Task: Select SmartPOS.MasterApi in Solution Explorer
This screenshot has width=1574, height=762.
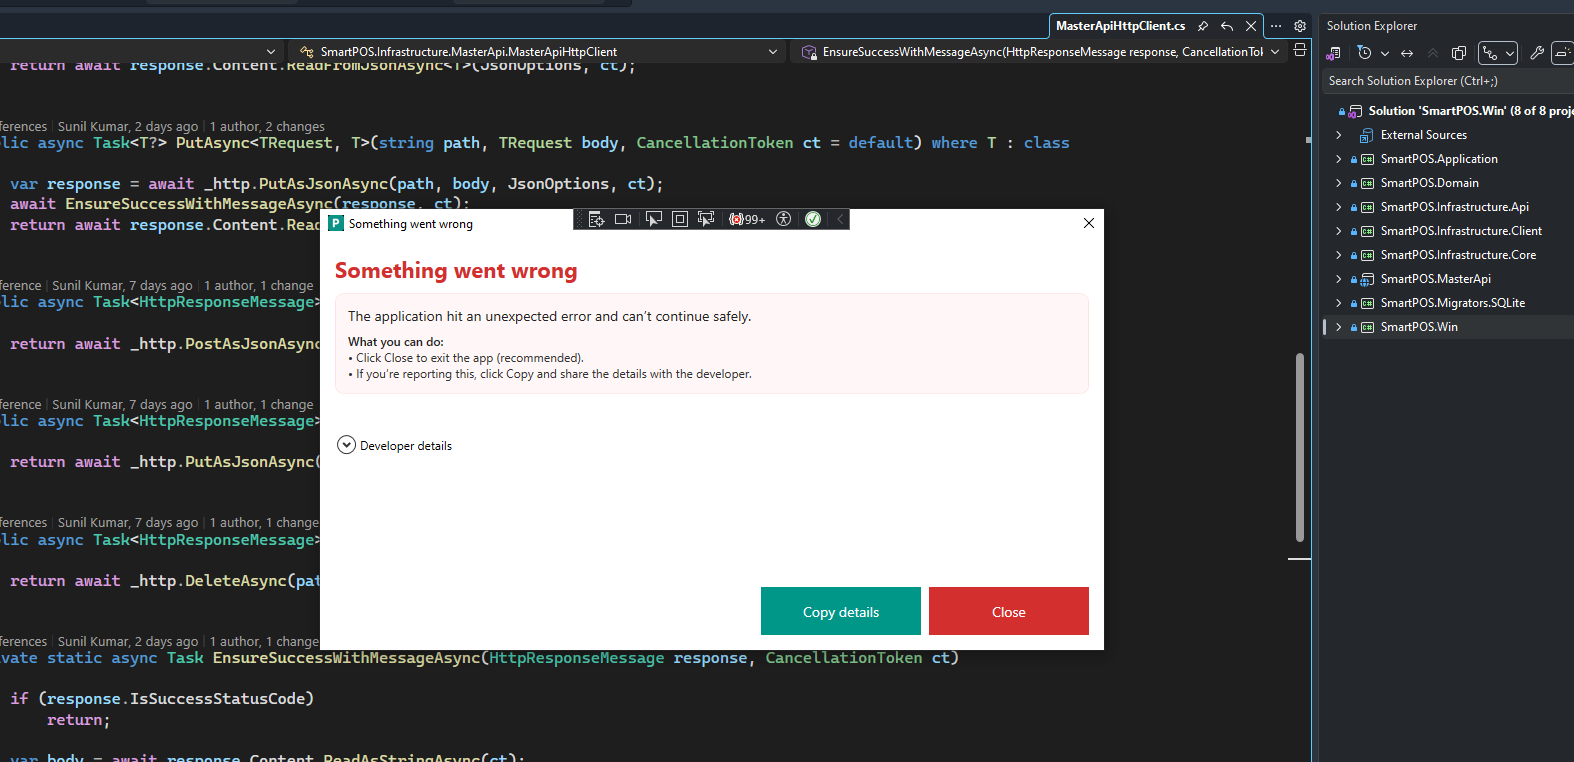Action: pos(1435,279)
